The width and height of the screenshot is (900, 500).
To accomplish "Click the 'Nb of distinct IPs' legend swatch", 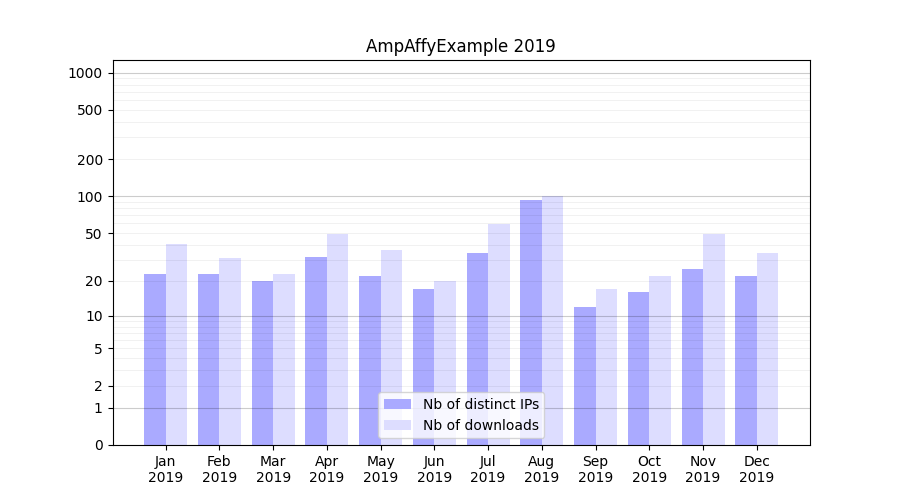I will (398, 404).
